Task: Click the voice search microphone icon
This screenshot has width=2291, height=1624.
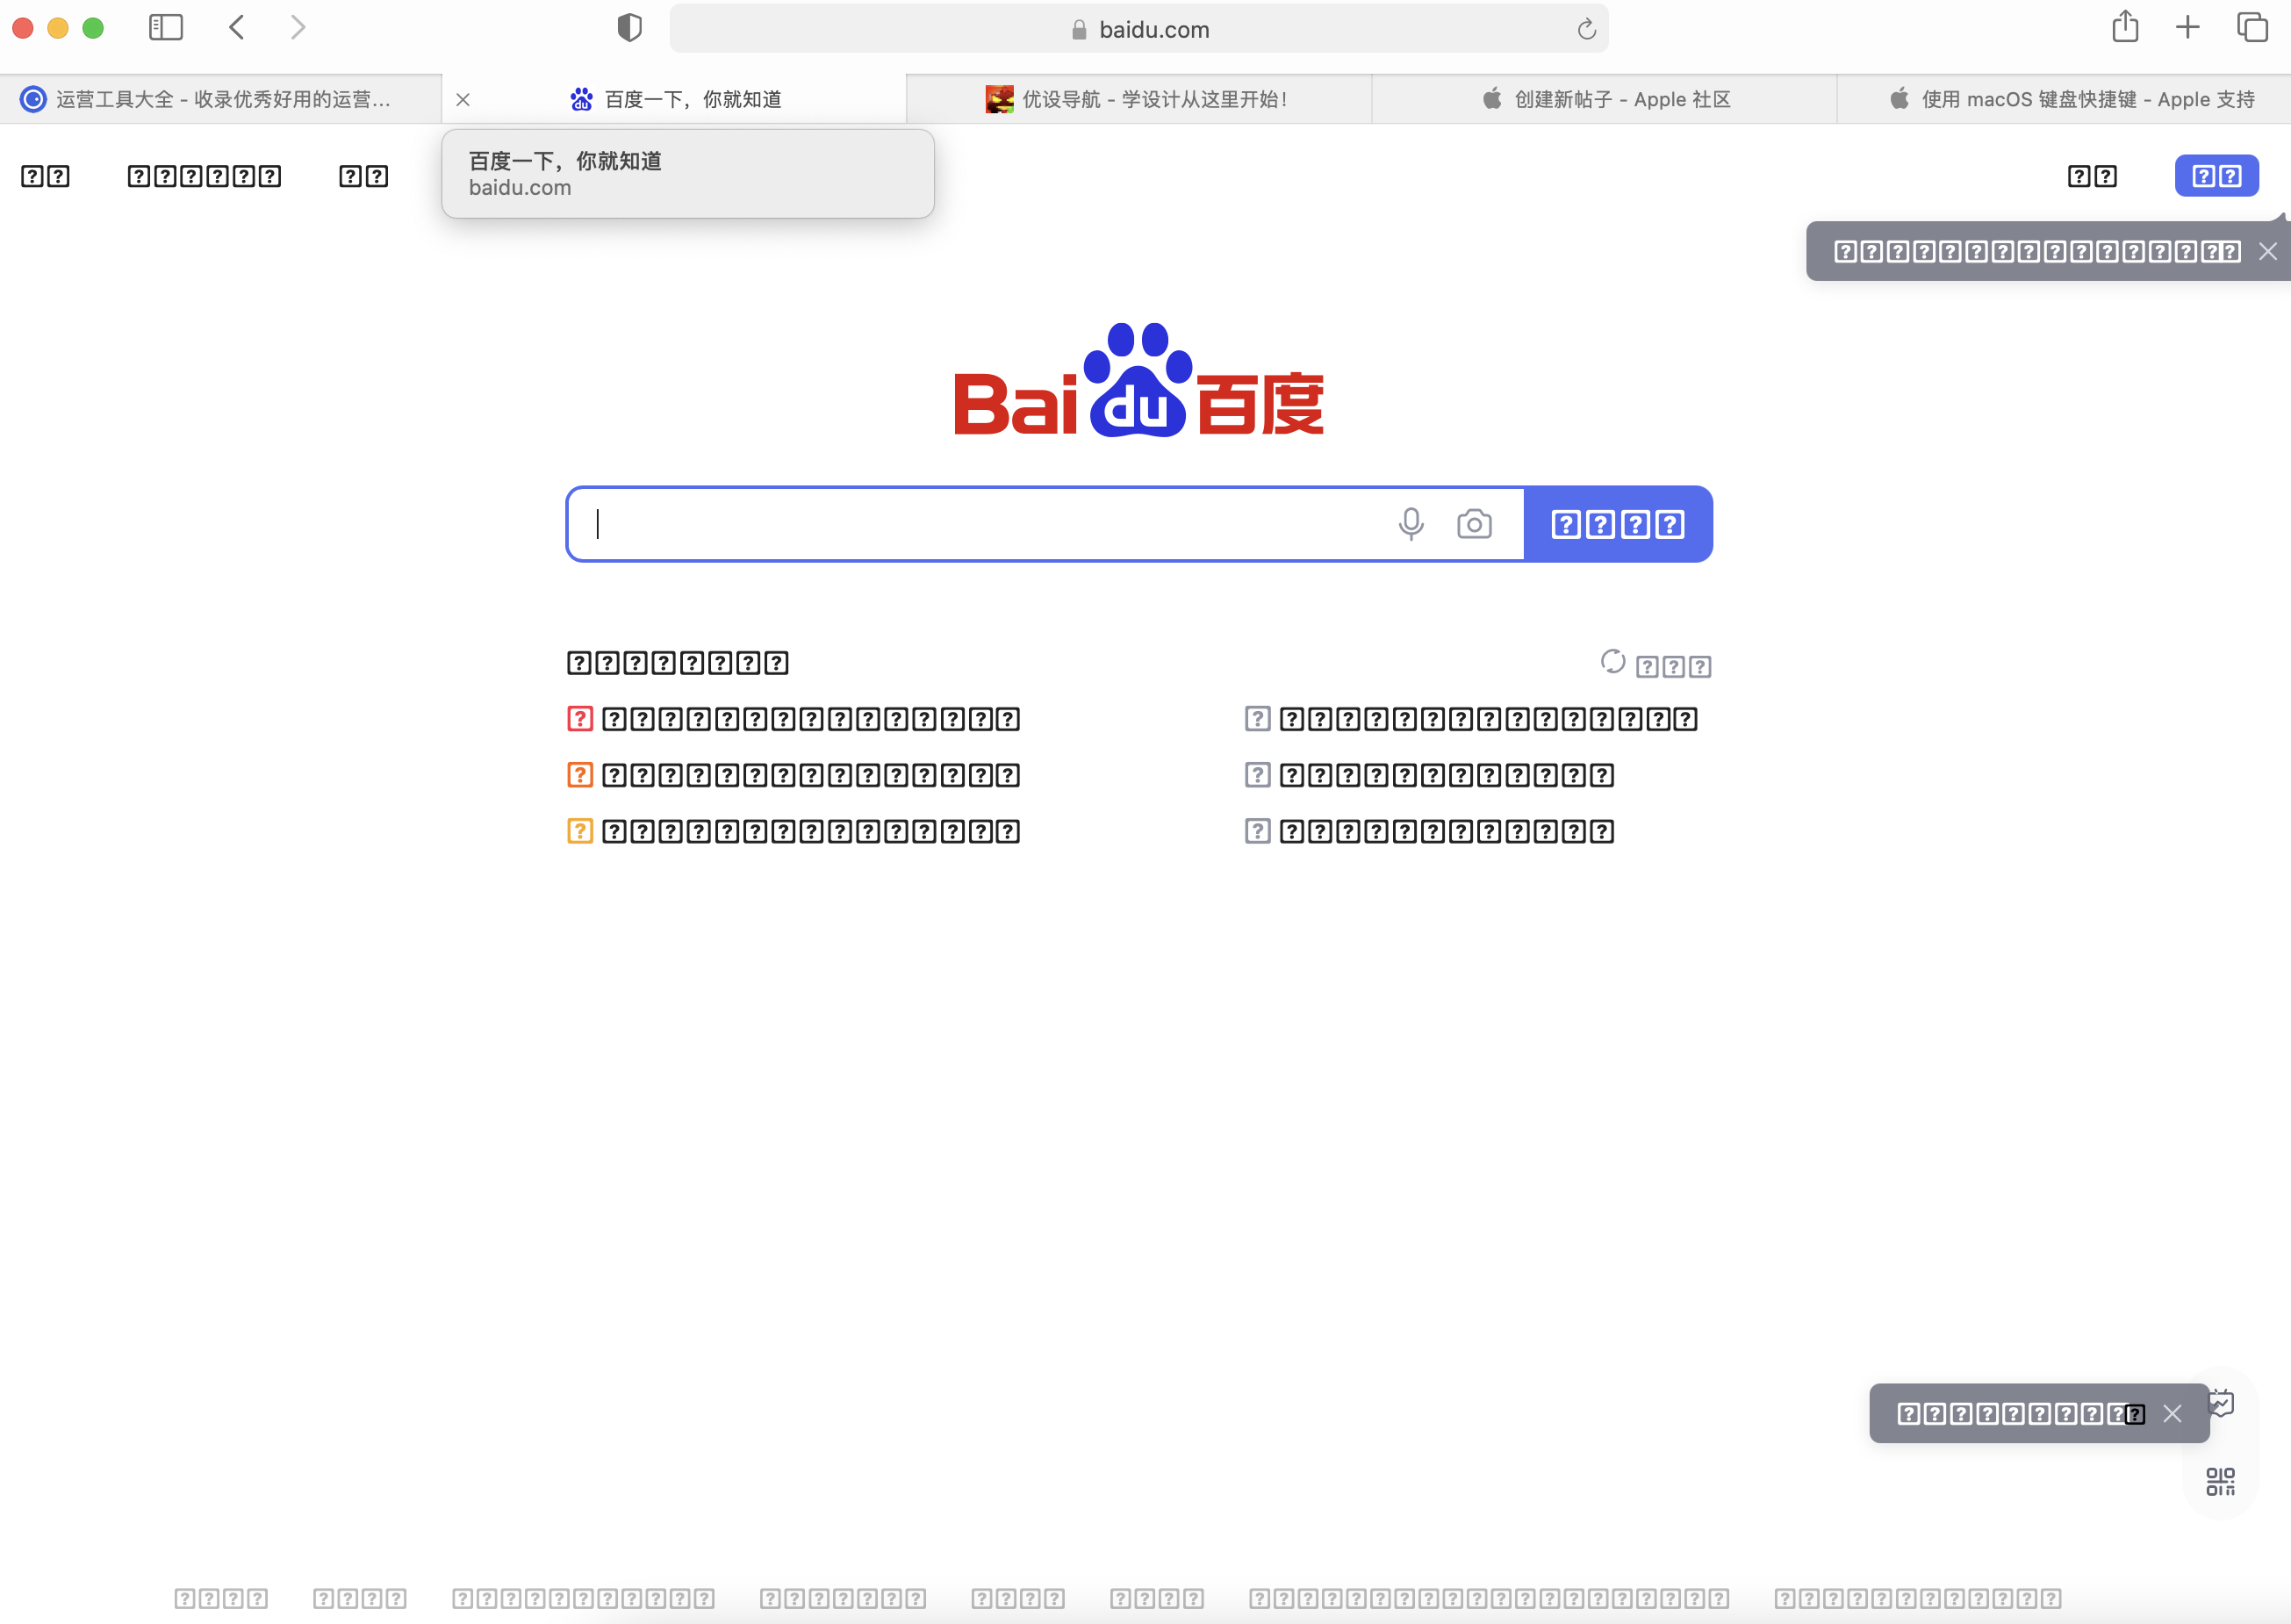Action: 1410,524
